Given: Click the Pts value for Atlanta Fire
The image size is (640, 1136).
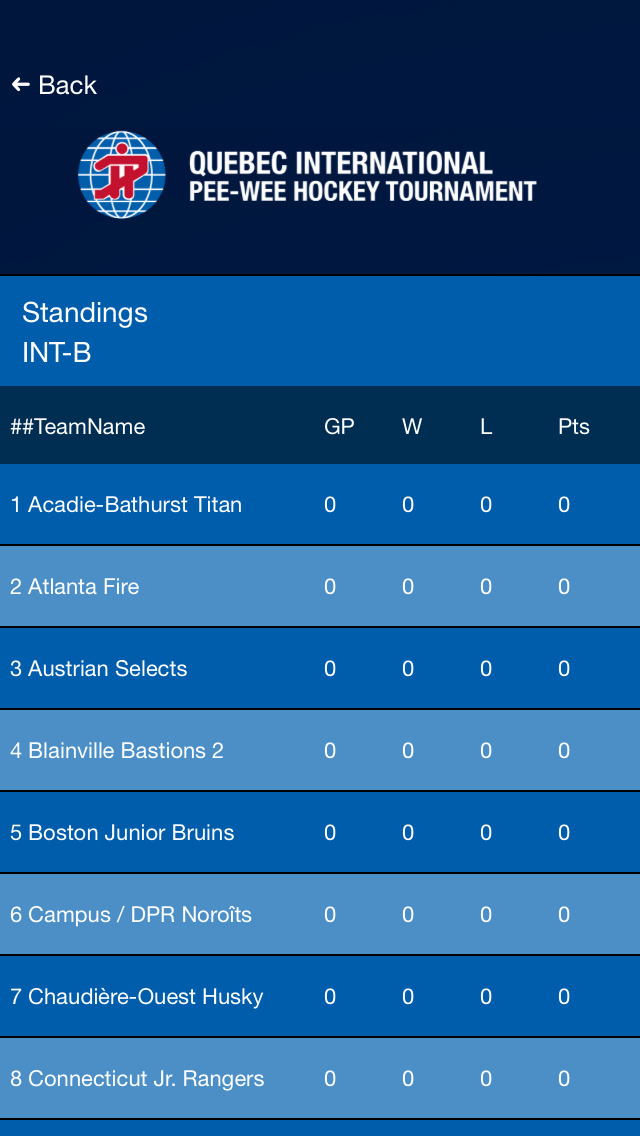Looking at the screenshot, I should [564, 586].
